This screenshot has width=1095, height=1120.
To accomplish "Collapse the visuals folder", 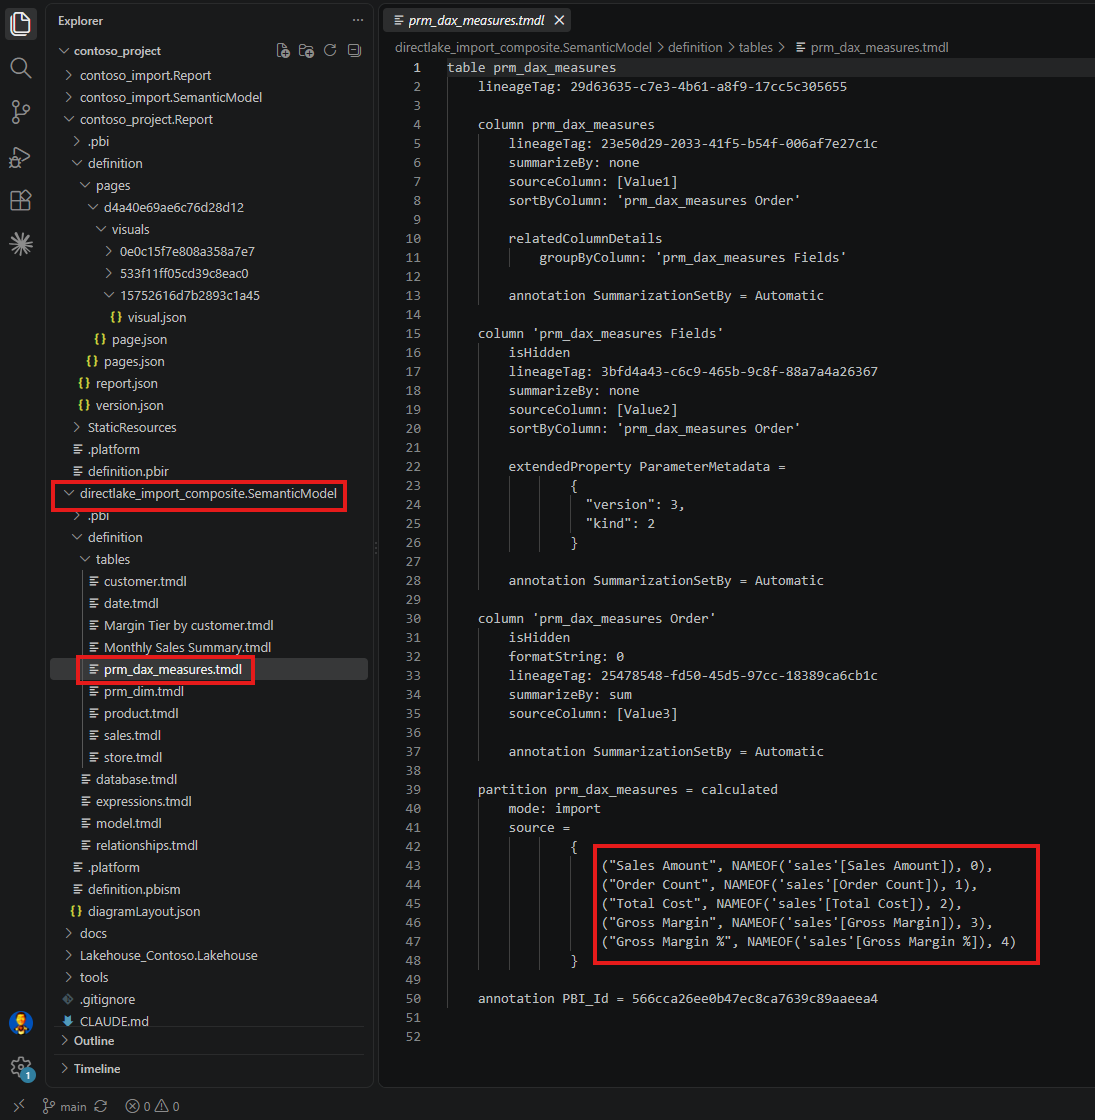I will (x=130, y=229).
